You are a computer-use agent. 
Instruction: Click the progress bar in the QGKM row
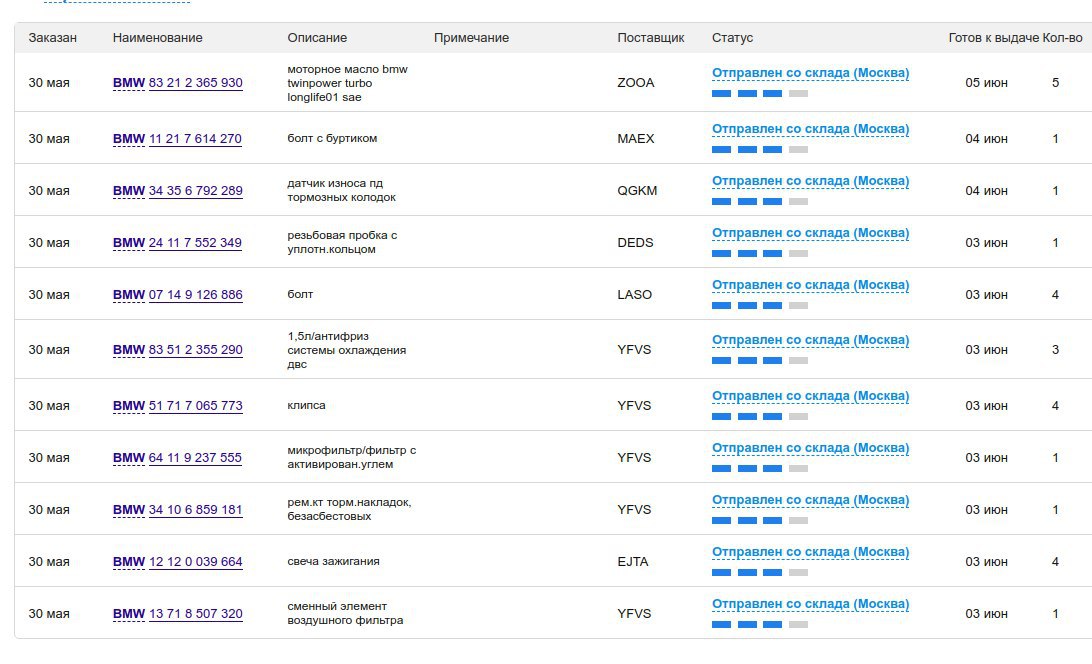760,201
